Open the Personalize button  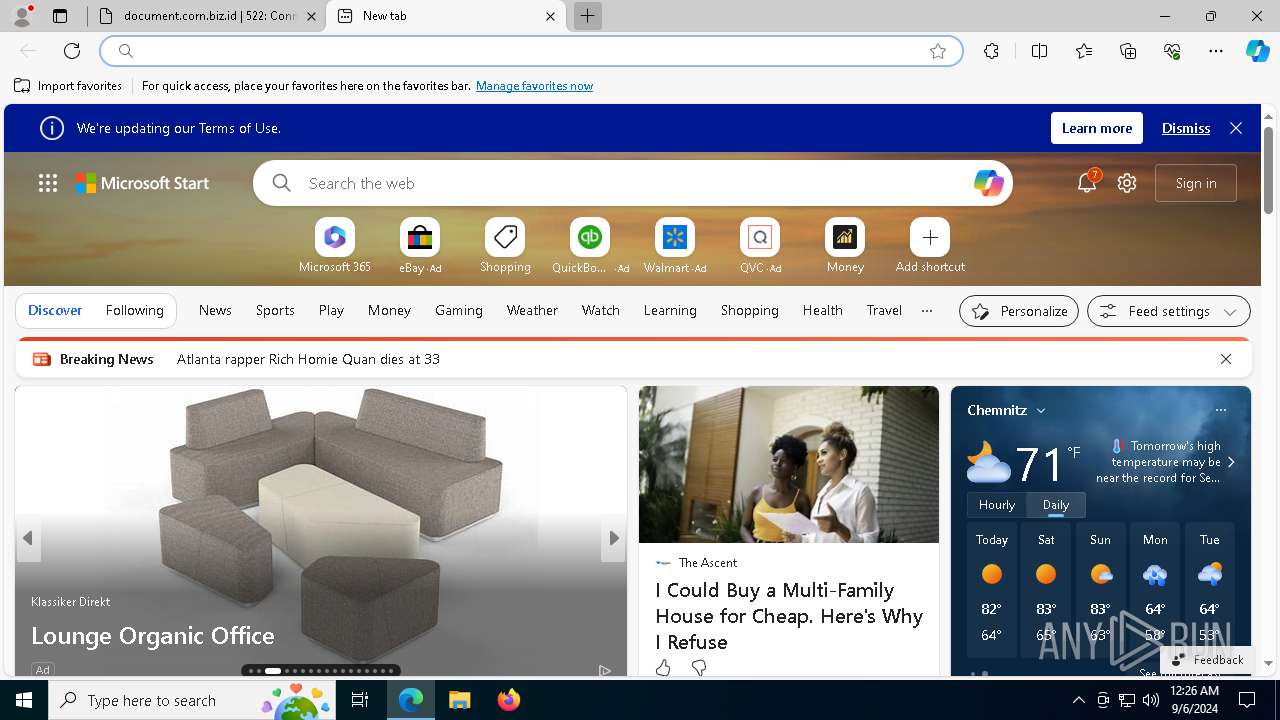tap(1019, 311)
